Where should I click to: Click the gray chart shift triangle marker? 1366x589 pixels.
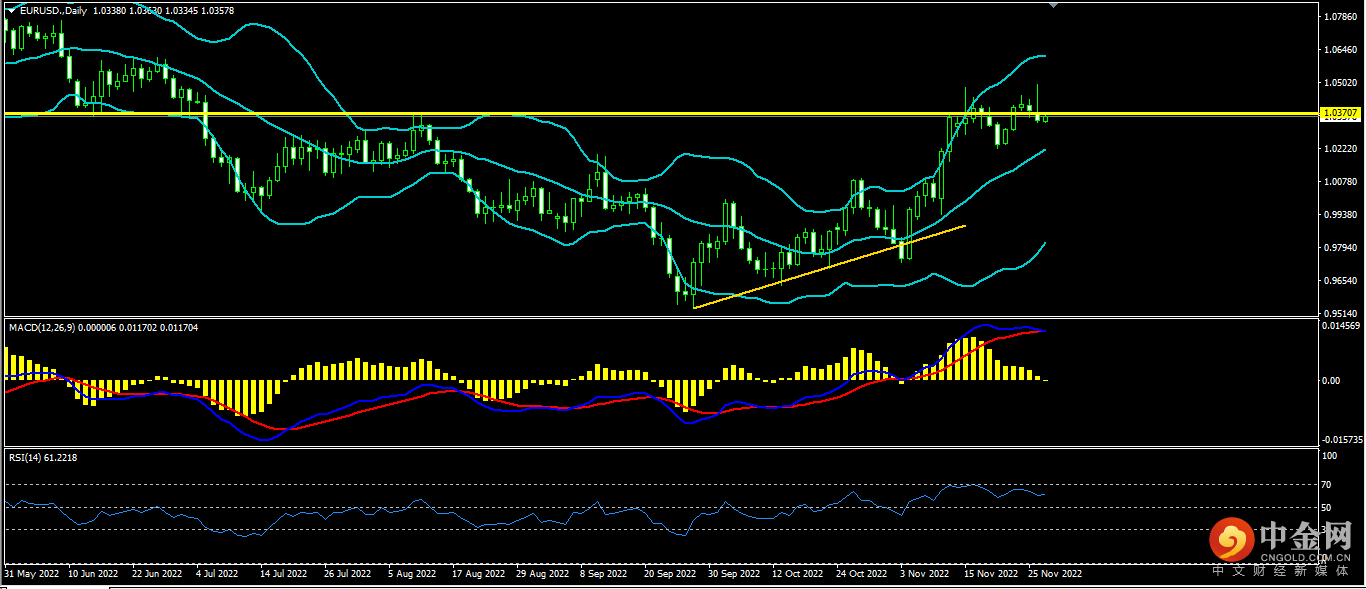pyautogui.click(x=1050, y=6)
